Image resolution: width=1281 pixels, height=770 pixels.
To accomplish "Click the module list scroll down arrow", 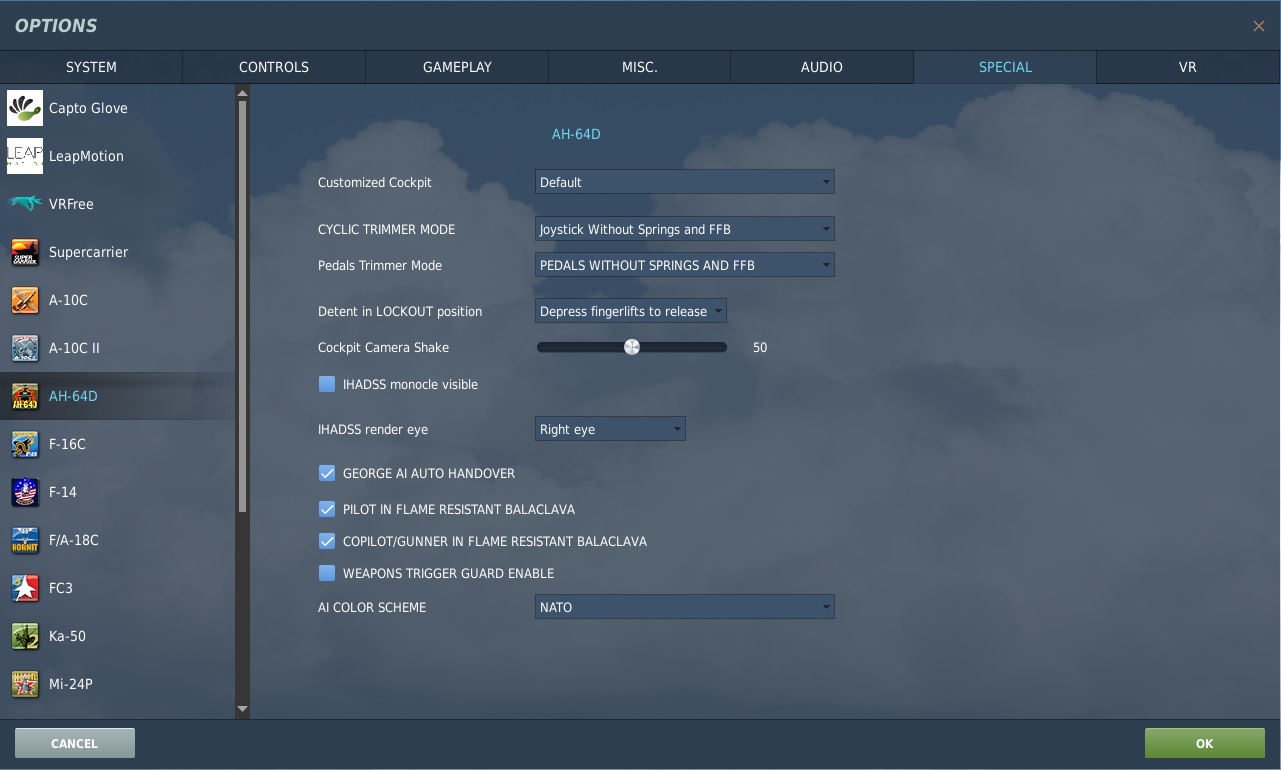I will point(242,709).
